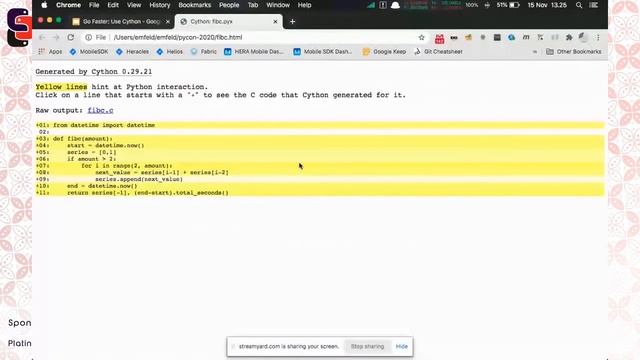Click the dark square extension icon
Screen dimensions: 640x360
click(x=497, y=37)
